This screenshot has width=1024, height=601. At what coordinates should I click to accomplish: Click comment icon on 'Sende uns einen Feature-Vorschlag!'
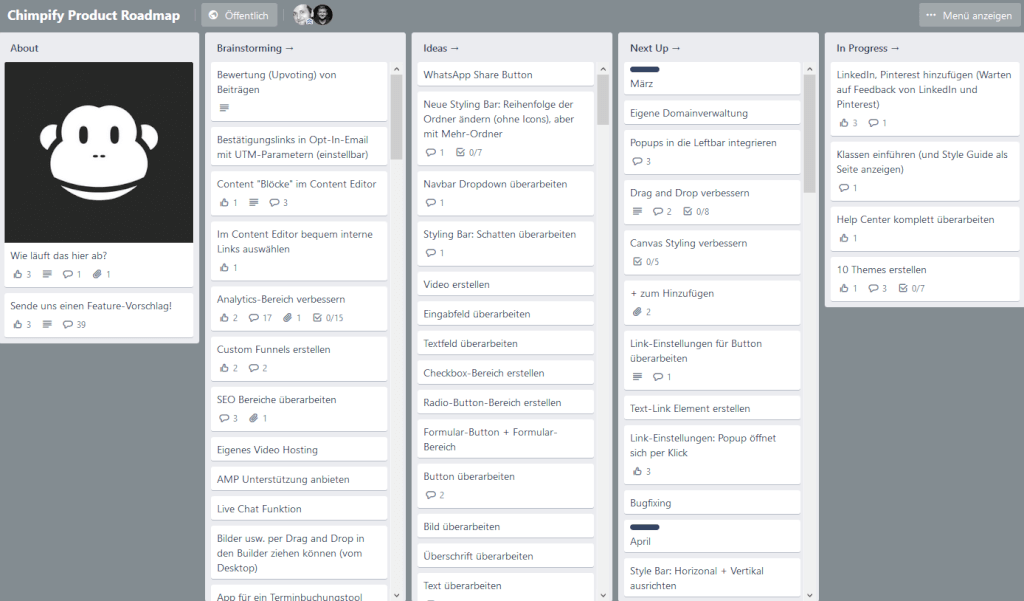tap(67, 325)
